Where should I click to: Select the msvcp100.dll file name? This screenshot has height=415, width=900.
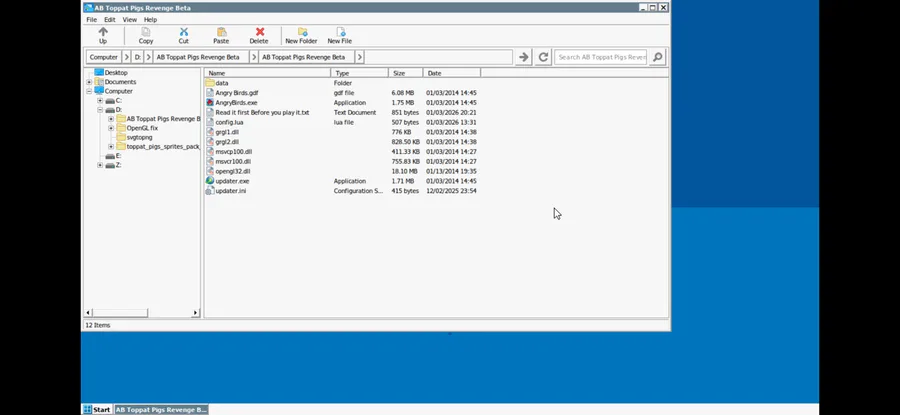point(234,152)
